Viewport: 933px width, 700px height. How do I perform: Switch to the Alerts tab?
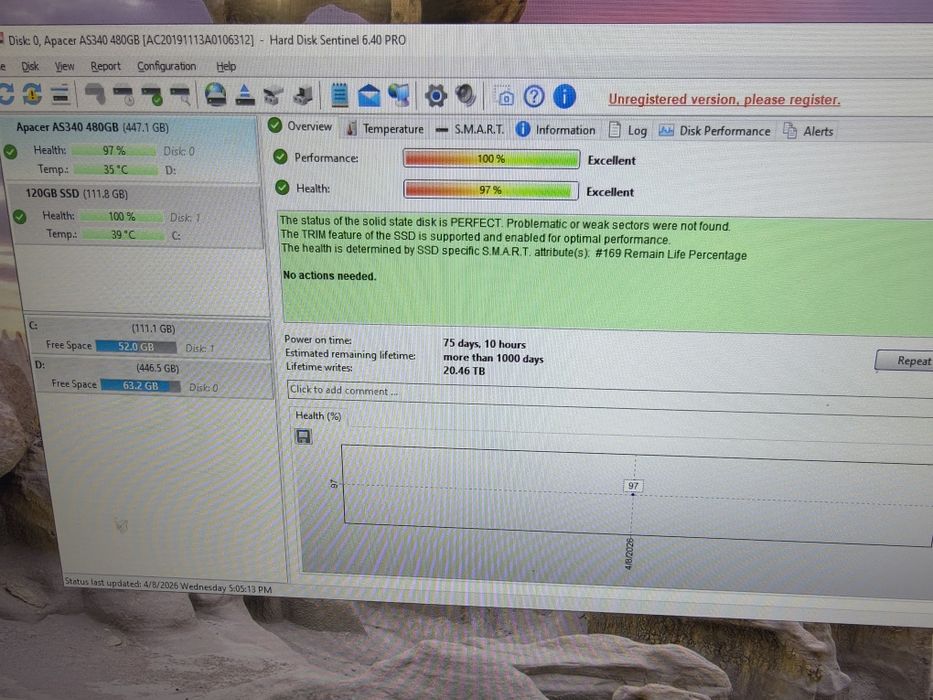(808, 132)
